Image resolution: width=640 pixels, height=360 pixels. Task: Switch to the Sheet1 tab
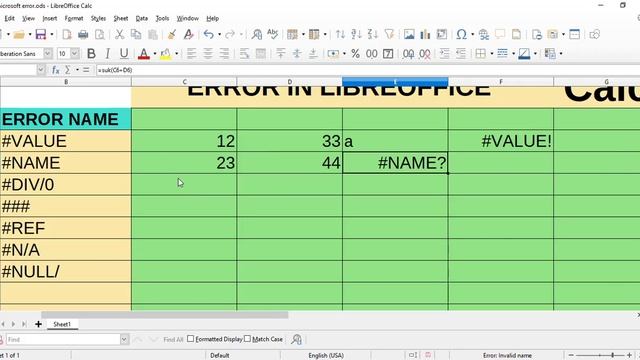click(62, 324)
